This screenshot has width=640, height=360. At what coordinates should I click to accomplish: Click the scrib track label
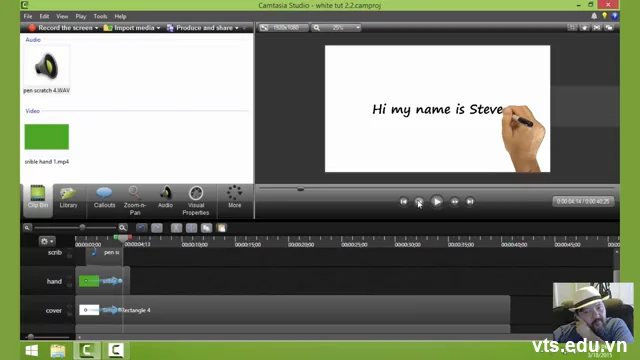55,252
